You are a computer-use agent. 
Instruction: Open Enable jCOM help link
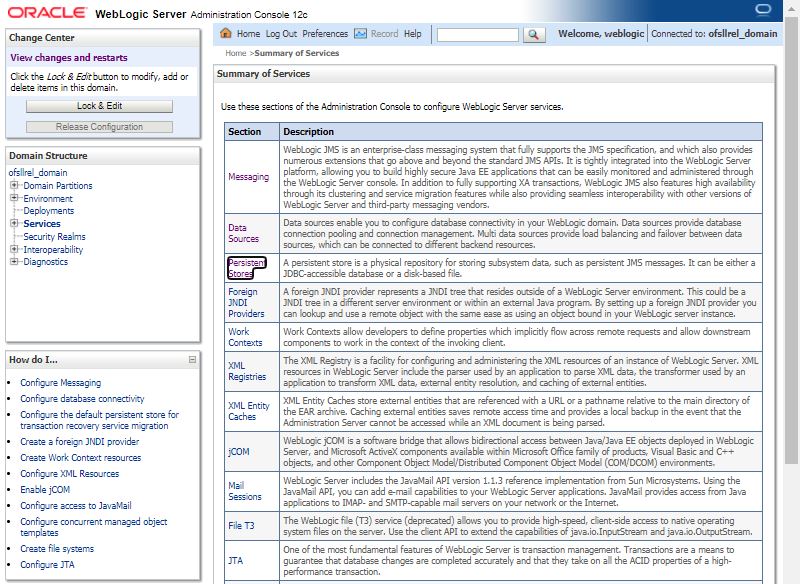45,489
